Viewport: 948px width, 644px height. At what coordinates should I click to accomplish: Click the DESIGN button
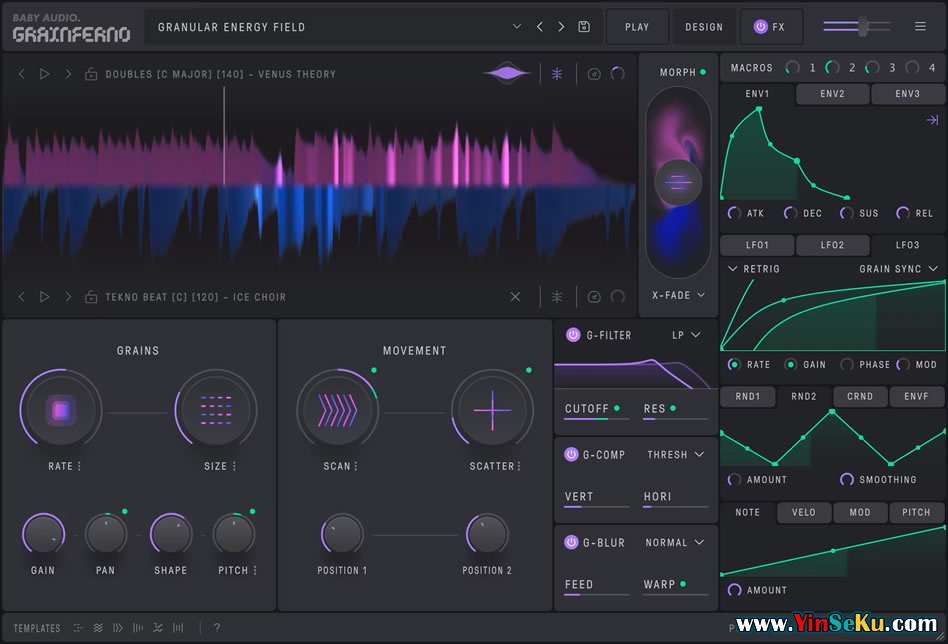click(704, 27)
